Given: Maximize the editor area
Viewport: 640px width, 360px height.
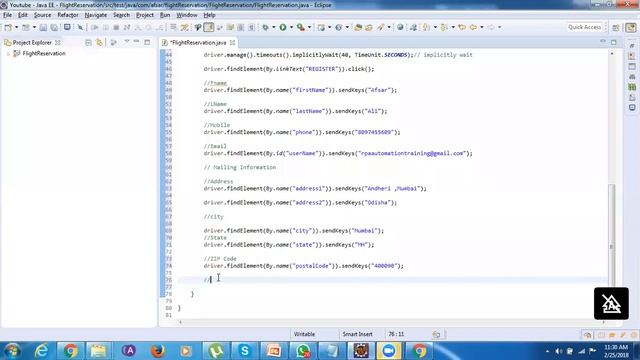Looking at the screenshot, I should [x=613, y=42].
